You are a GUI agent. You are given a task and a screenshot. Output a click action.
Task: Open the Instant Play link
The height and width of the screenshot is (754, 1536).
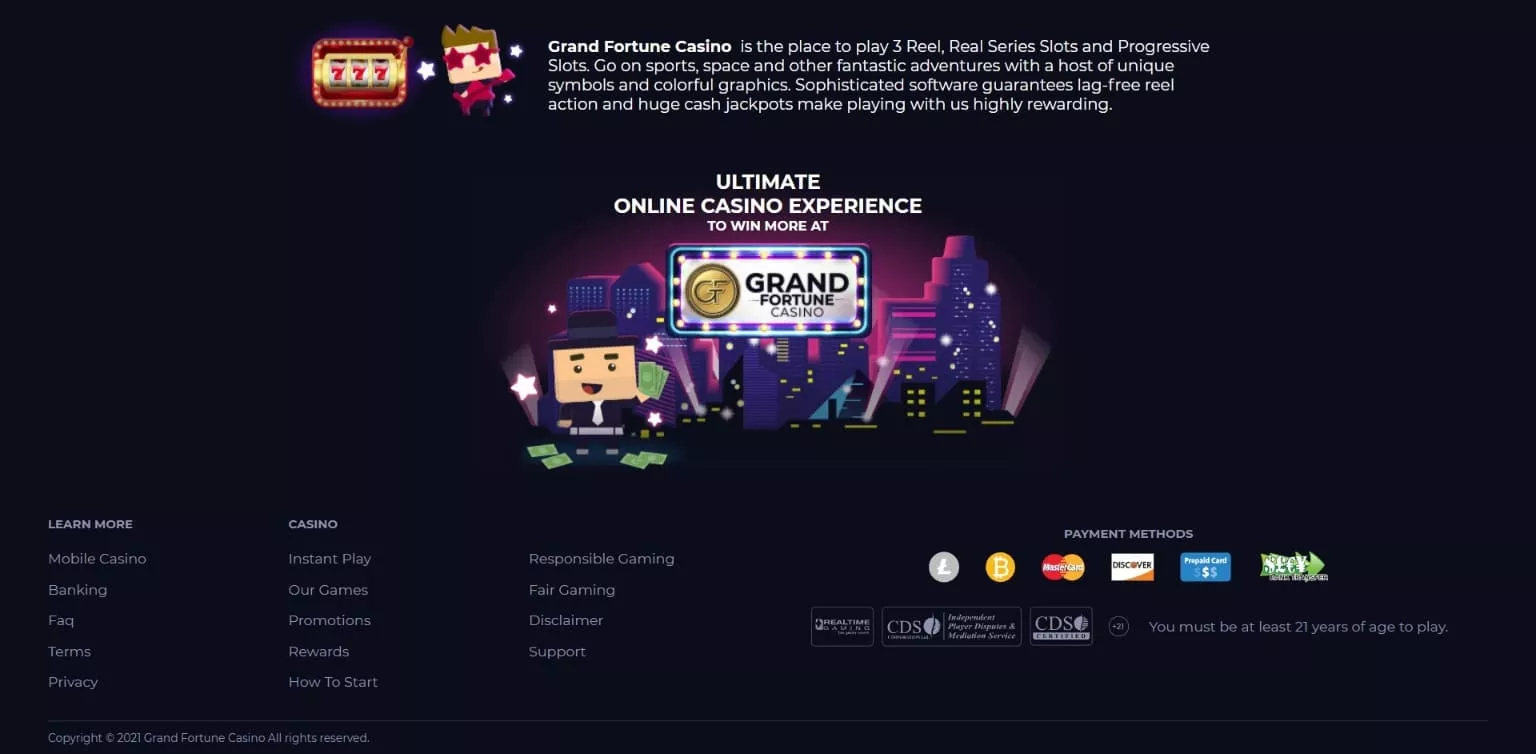[x=329, y=559]
